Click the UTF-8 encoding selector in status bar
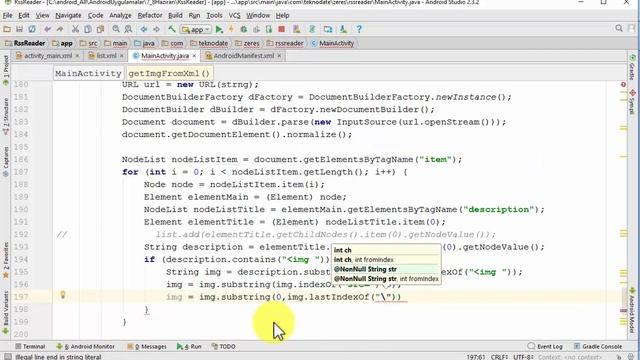 523,357
